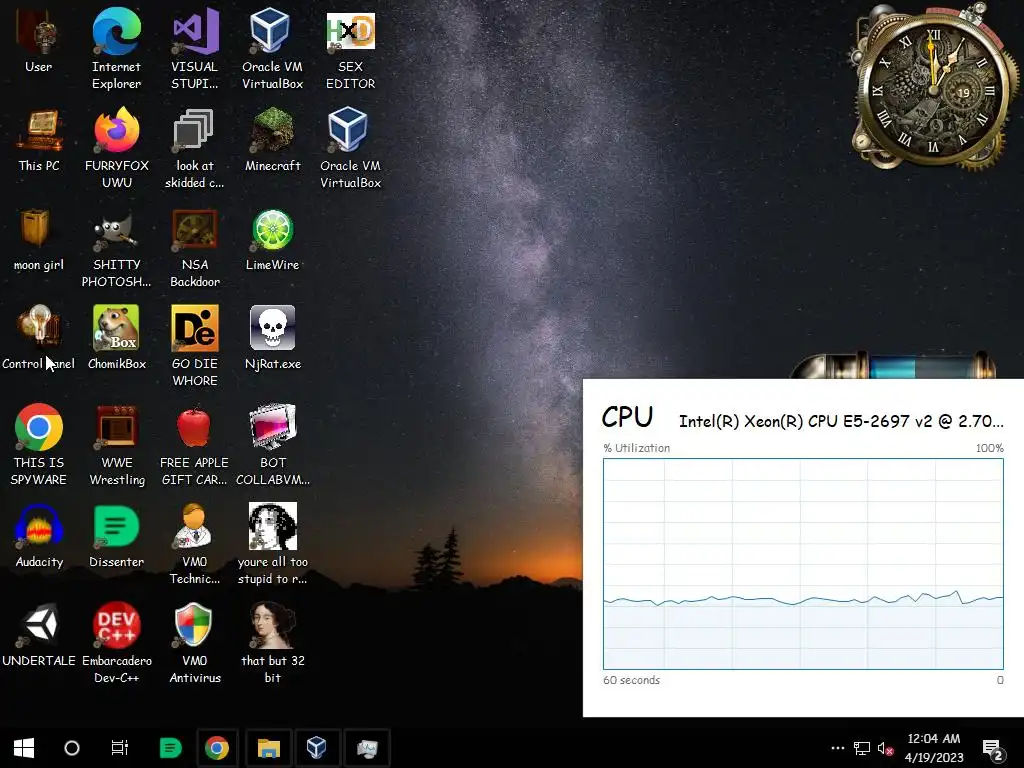Select the Oracle VM VirtualBox icon beside VISUAL STUPI...
Image resolution: width=1024 pixels, height=768 pixels.
click(272, 48)
